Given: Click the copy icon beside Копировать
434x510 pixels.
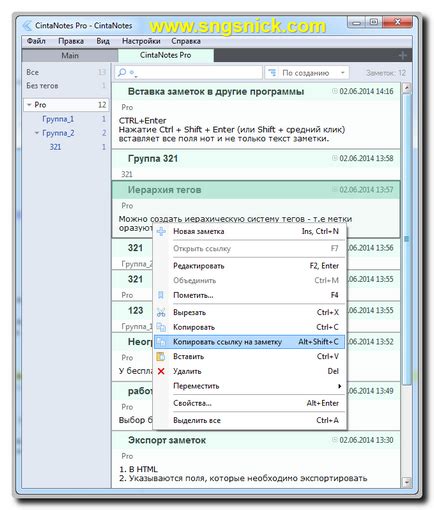Looking at the screenshot, I should click(161, 327).
